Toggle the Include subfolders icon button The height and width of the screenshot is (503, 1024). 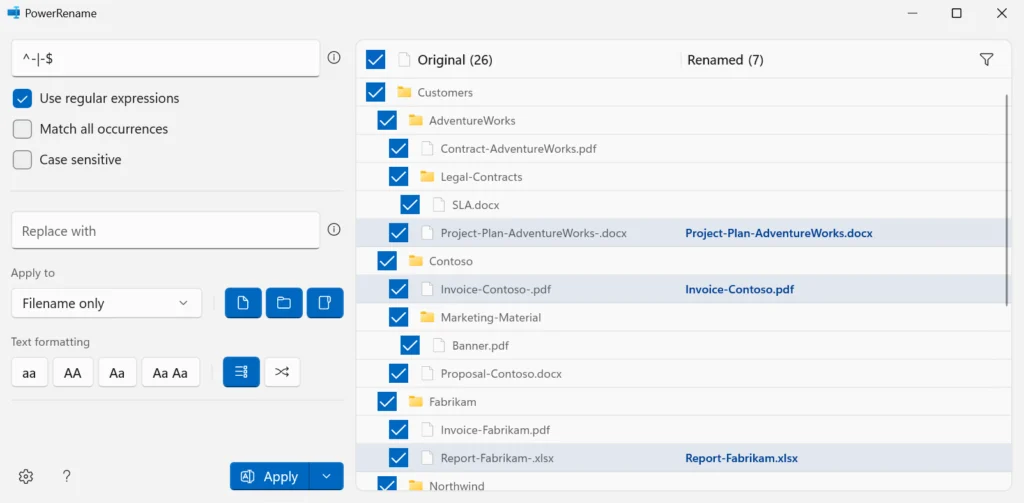pyautogui.click(x=325, y=303)
